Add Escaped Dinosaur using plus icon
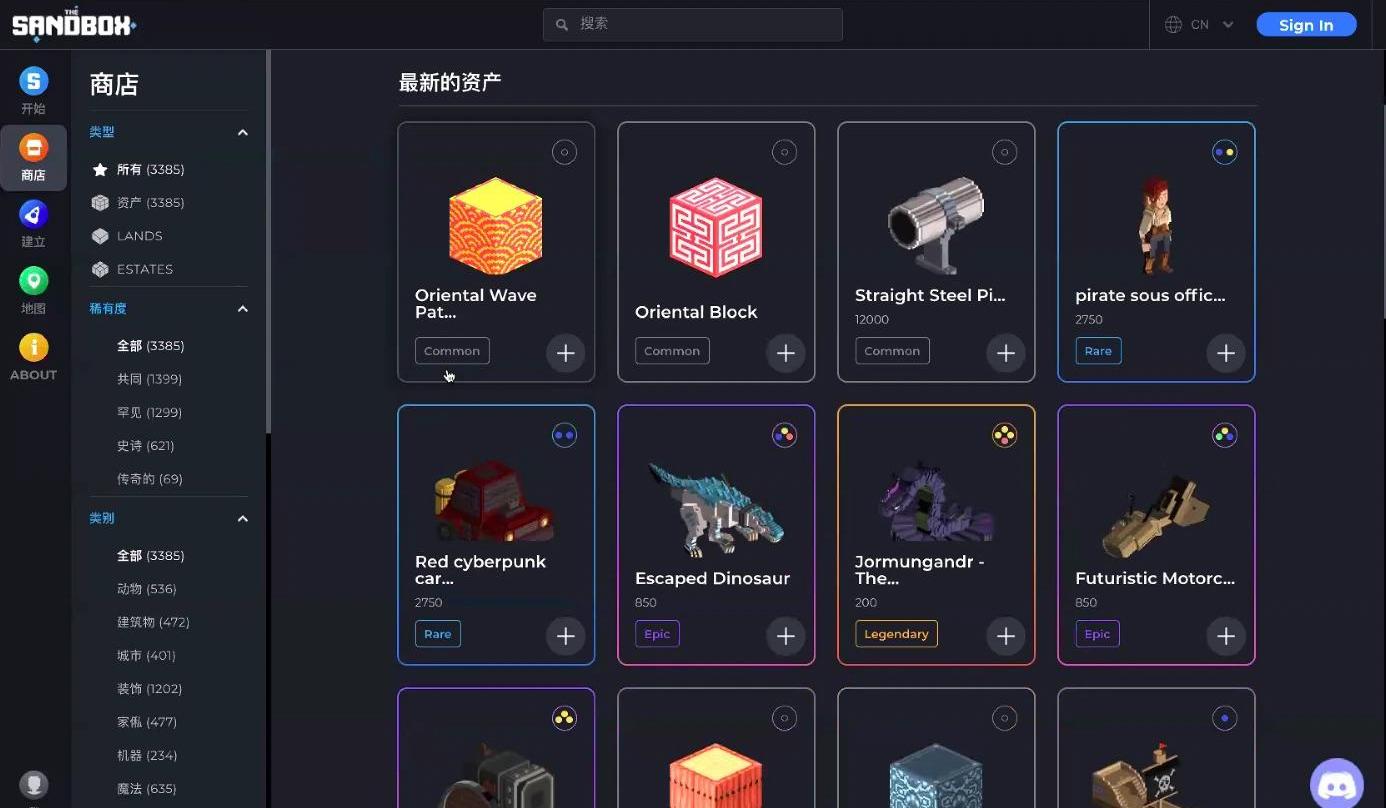Screen dimensions: 1386x808 click(x=786, y=636)
